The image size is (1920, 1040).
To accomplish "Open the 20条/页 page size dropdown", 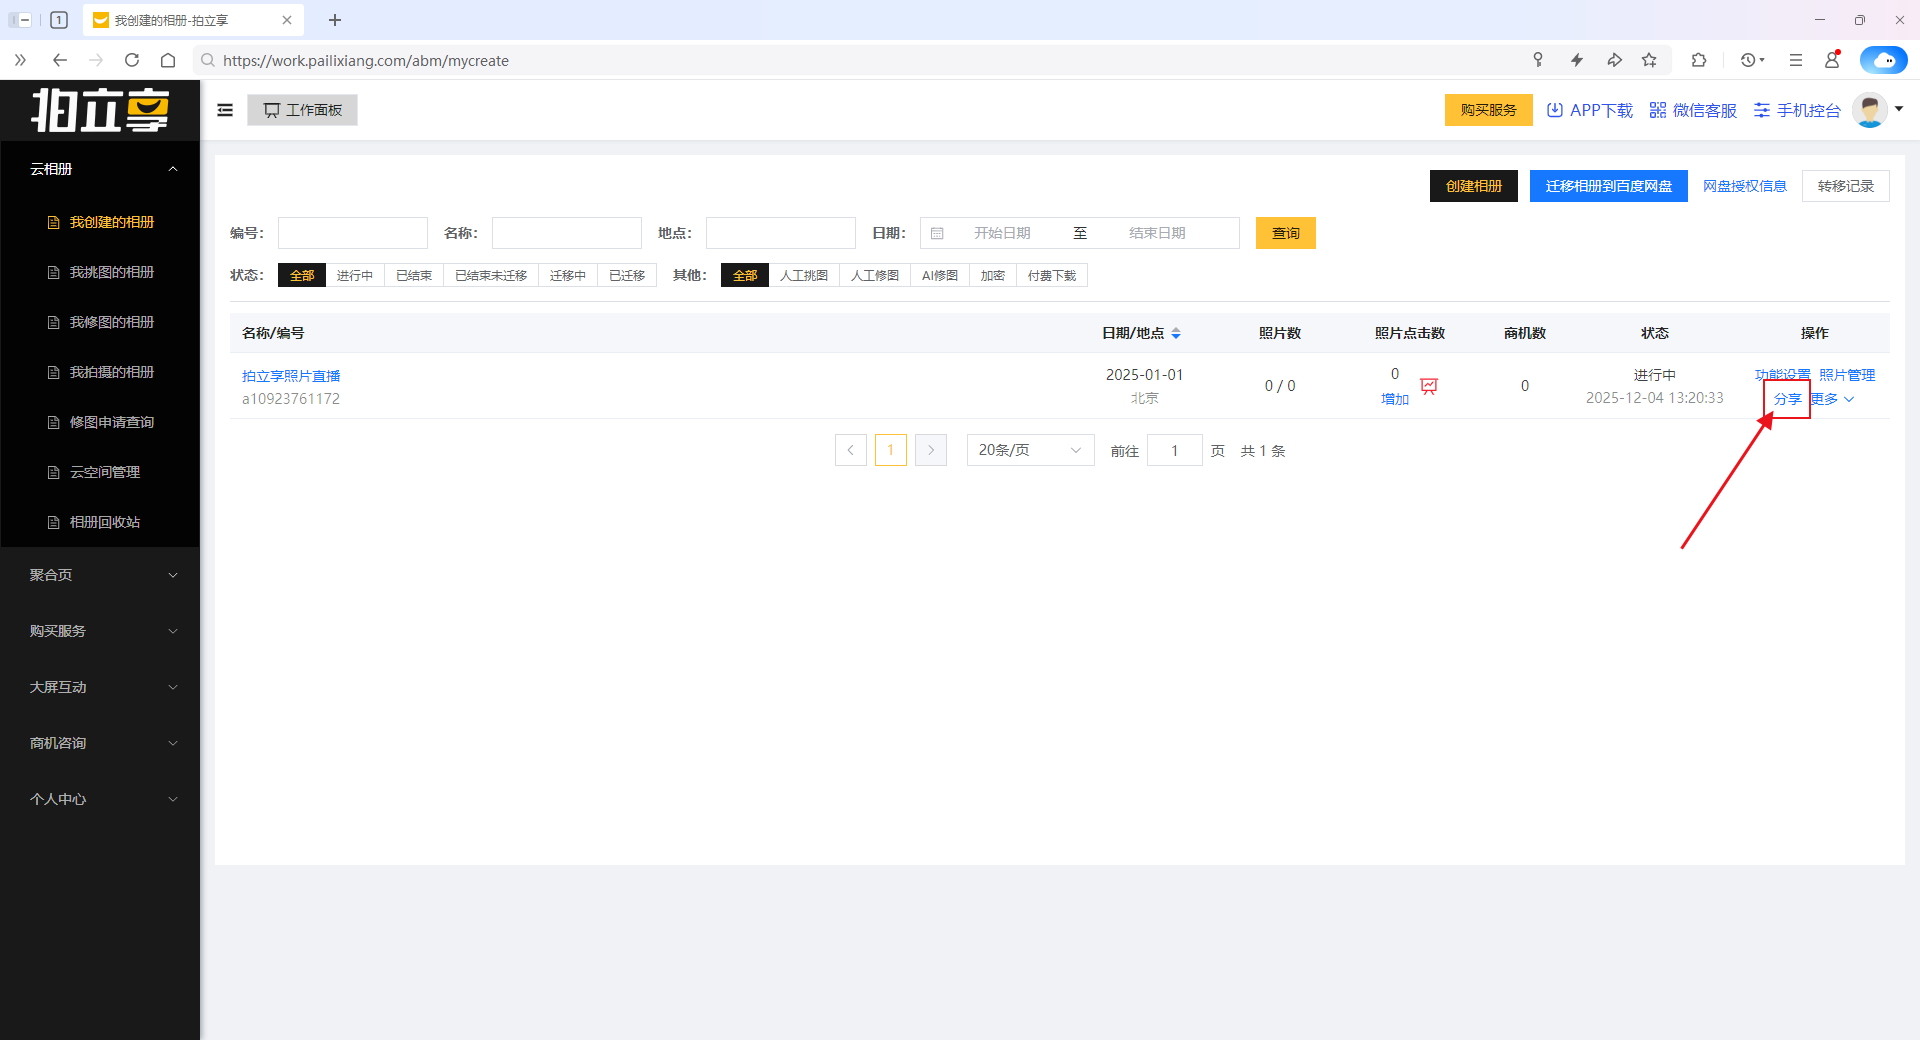I will coord(1030,450).
